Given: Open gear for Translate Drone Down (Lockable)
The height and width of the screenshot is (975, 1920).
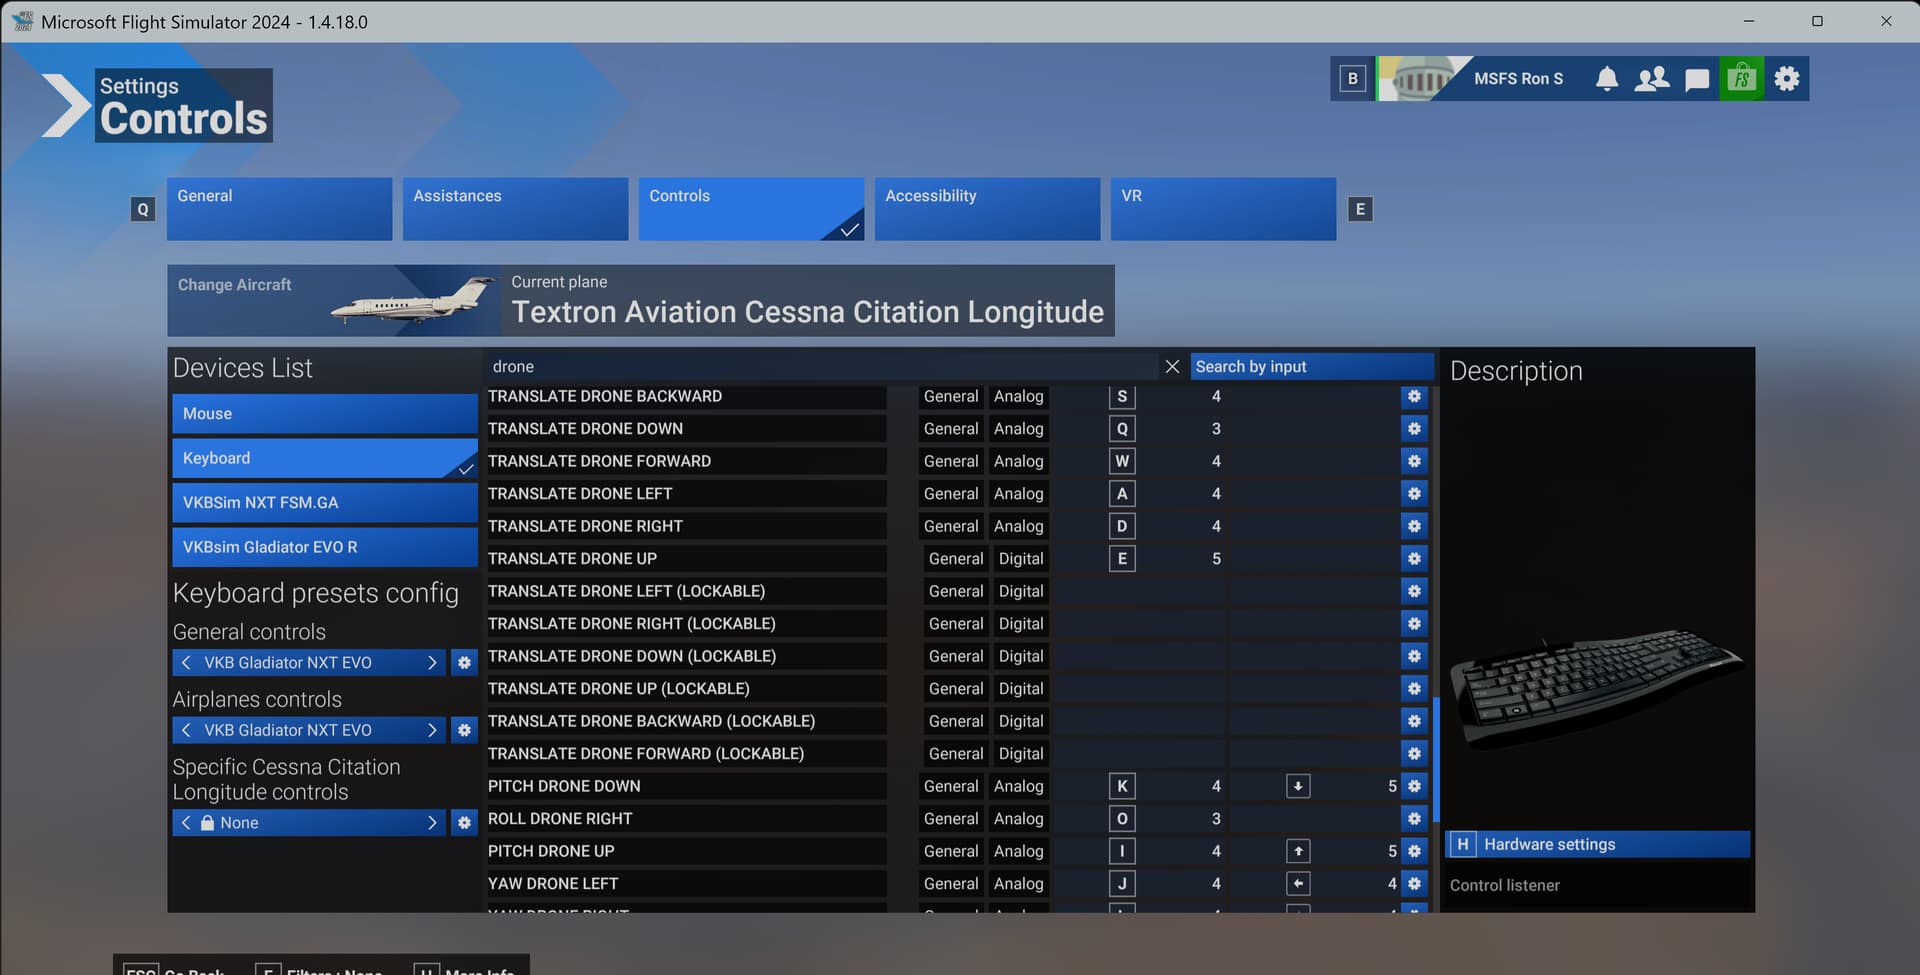Looking at the screenshot, I should [x=1414, y=656].
